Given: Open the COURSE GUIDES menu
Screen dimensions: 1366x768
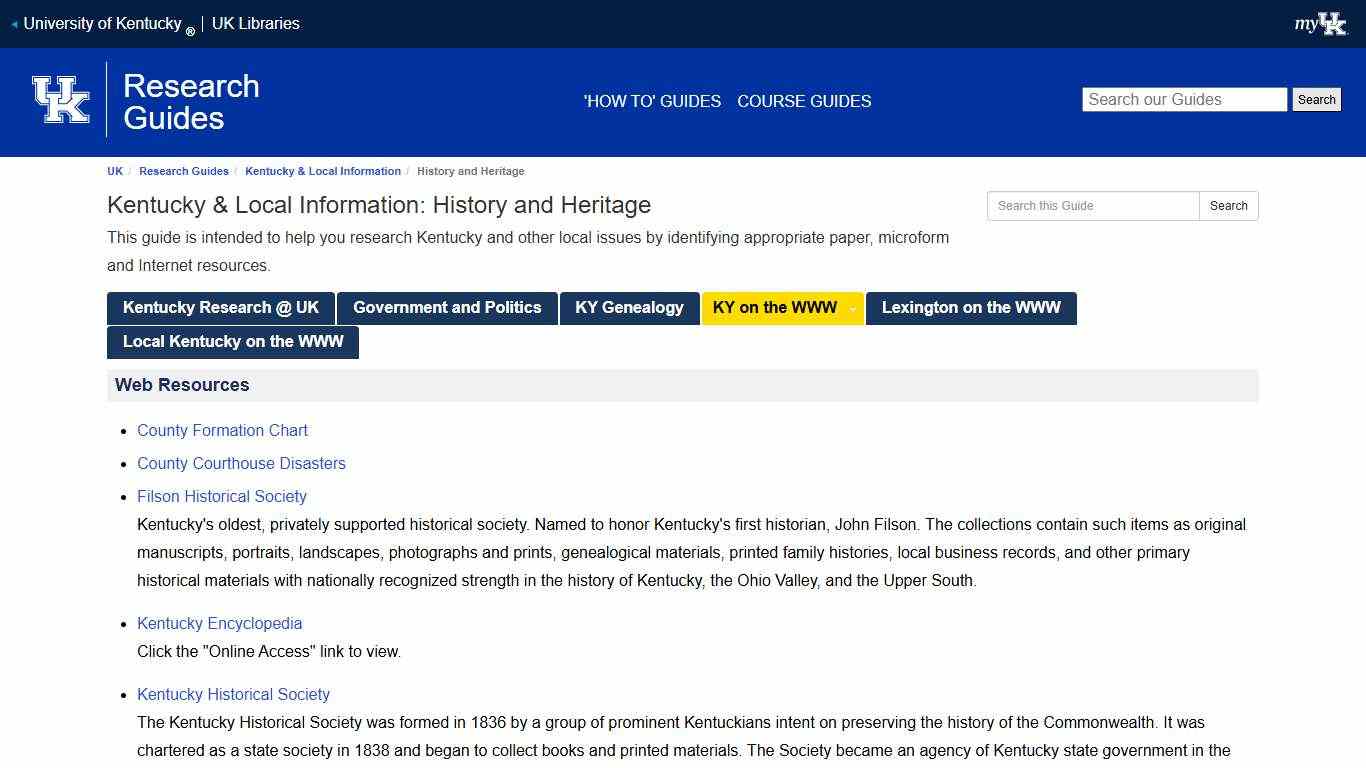Looking at the screenshot, I should click(x=804, y=101).
